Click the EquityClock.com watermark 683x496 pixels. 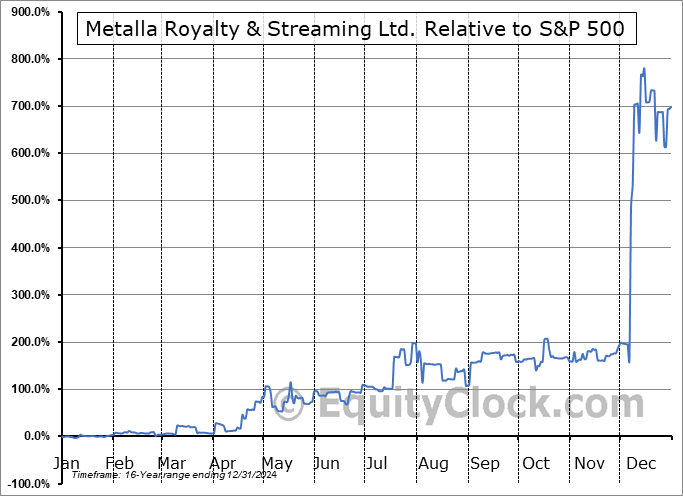tap(460, 405)
